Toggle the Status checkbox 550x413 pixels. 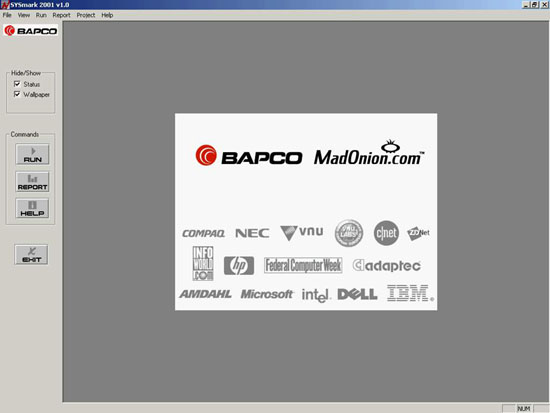pyautogui.click(x=17, y=84)
